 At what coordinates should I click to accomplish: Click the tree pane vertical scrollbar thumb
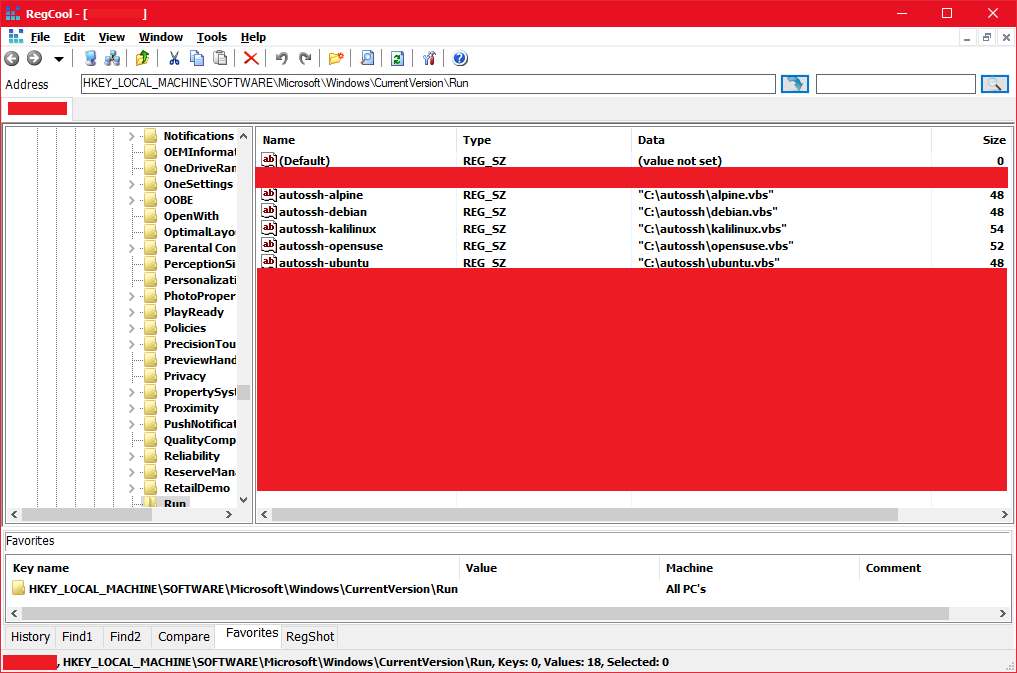tap(243, 392)
